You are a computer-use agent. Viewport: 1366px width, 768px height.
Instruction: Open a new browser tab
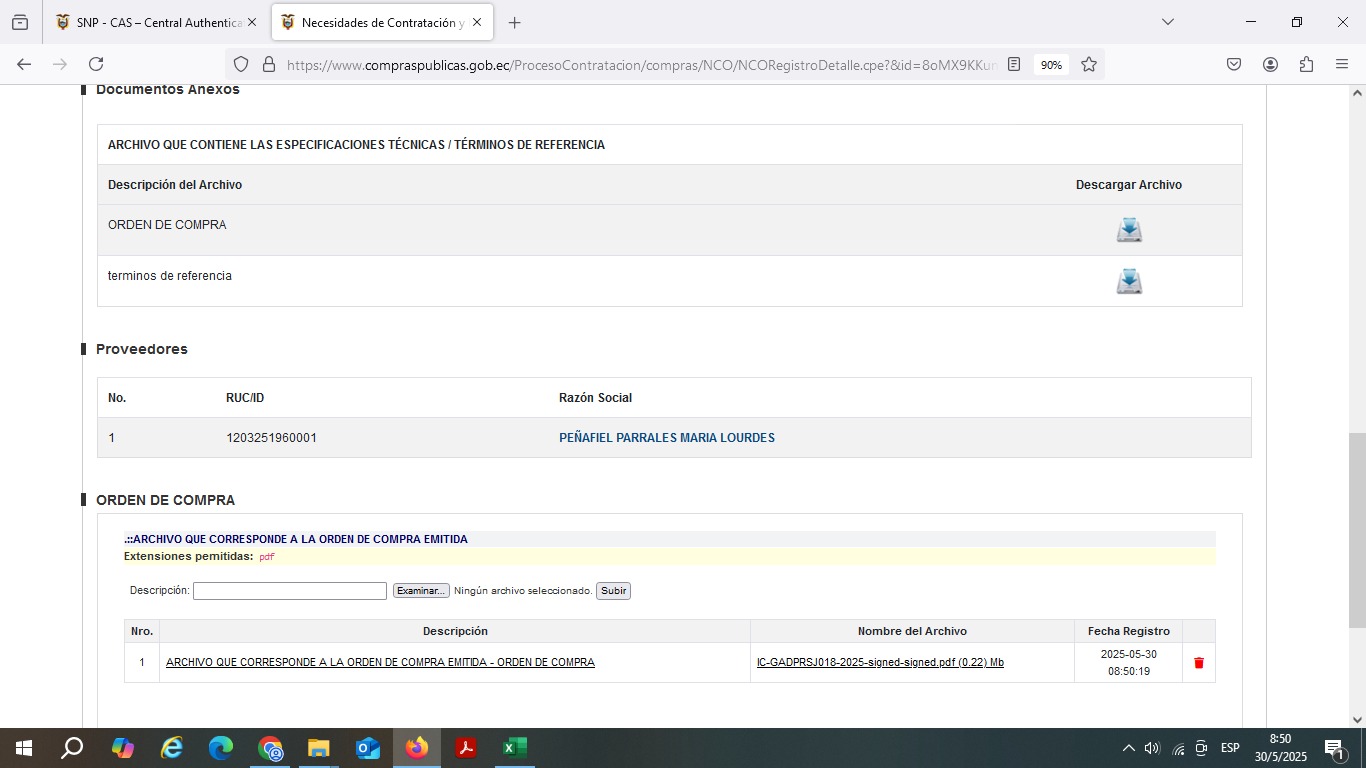515,22
